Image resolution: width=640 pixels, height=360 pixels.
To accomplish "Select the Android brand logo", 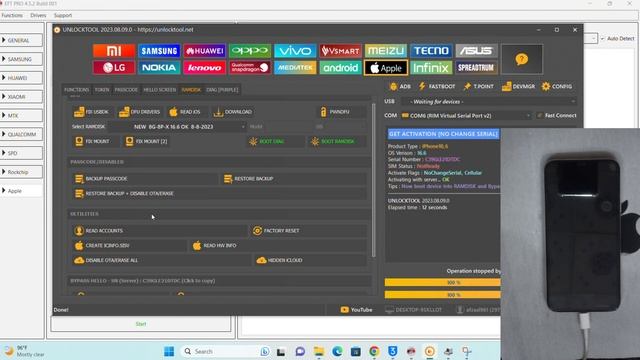I will pyautogui.click(x=340, y=68).
